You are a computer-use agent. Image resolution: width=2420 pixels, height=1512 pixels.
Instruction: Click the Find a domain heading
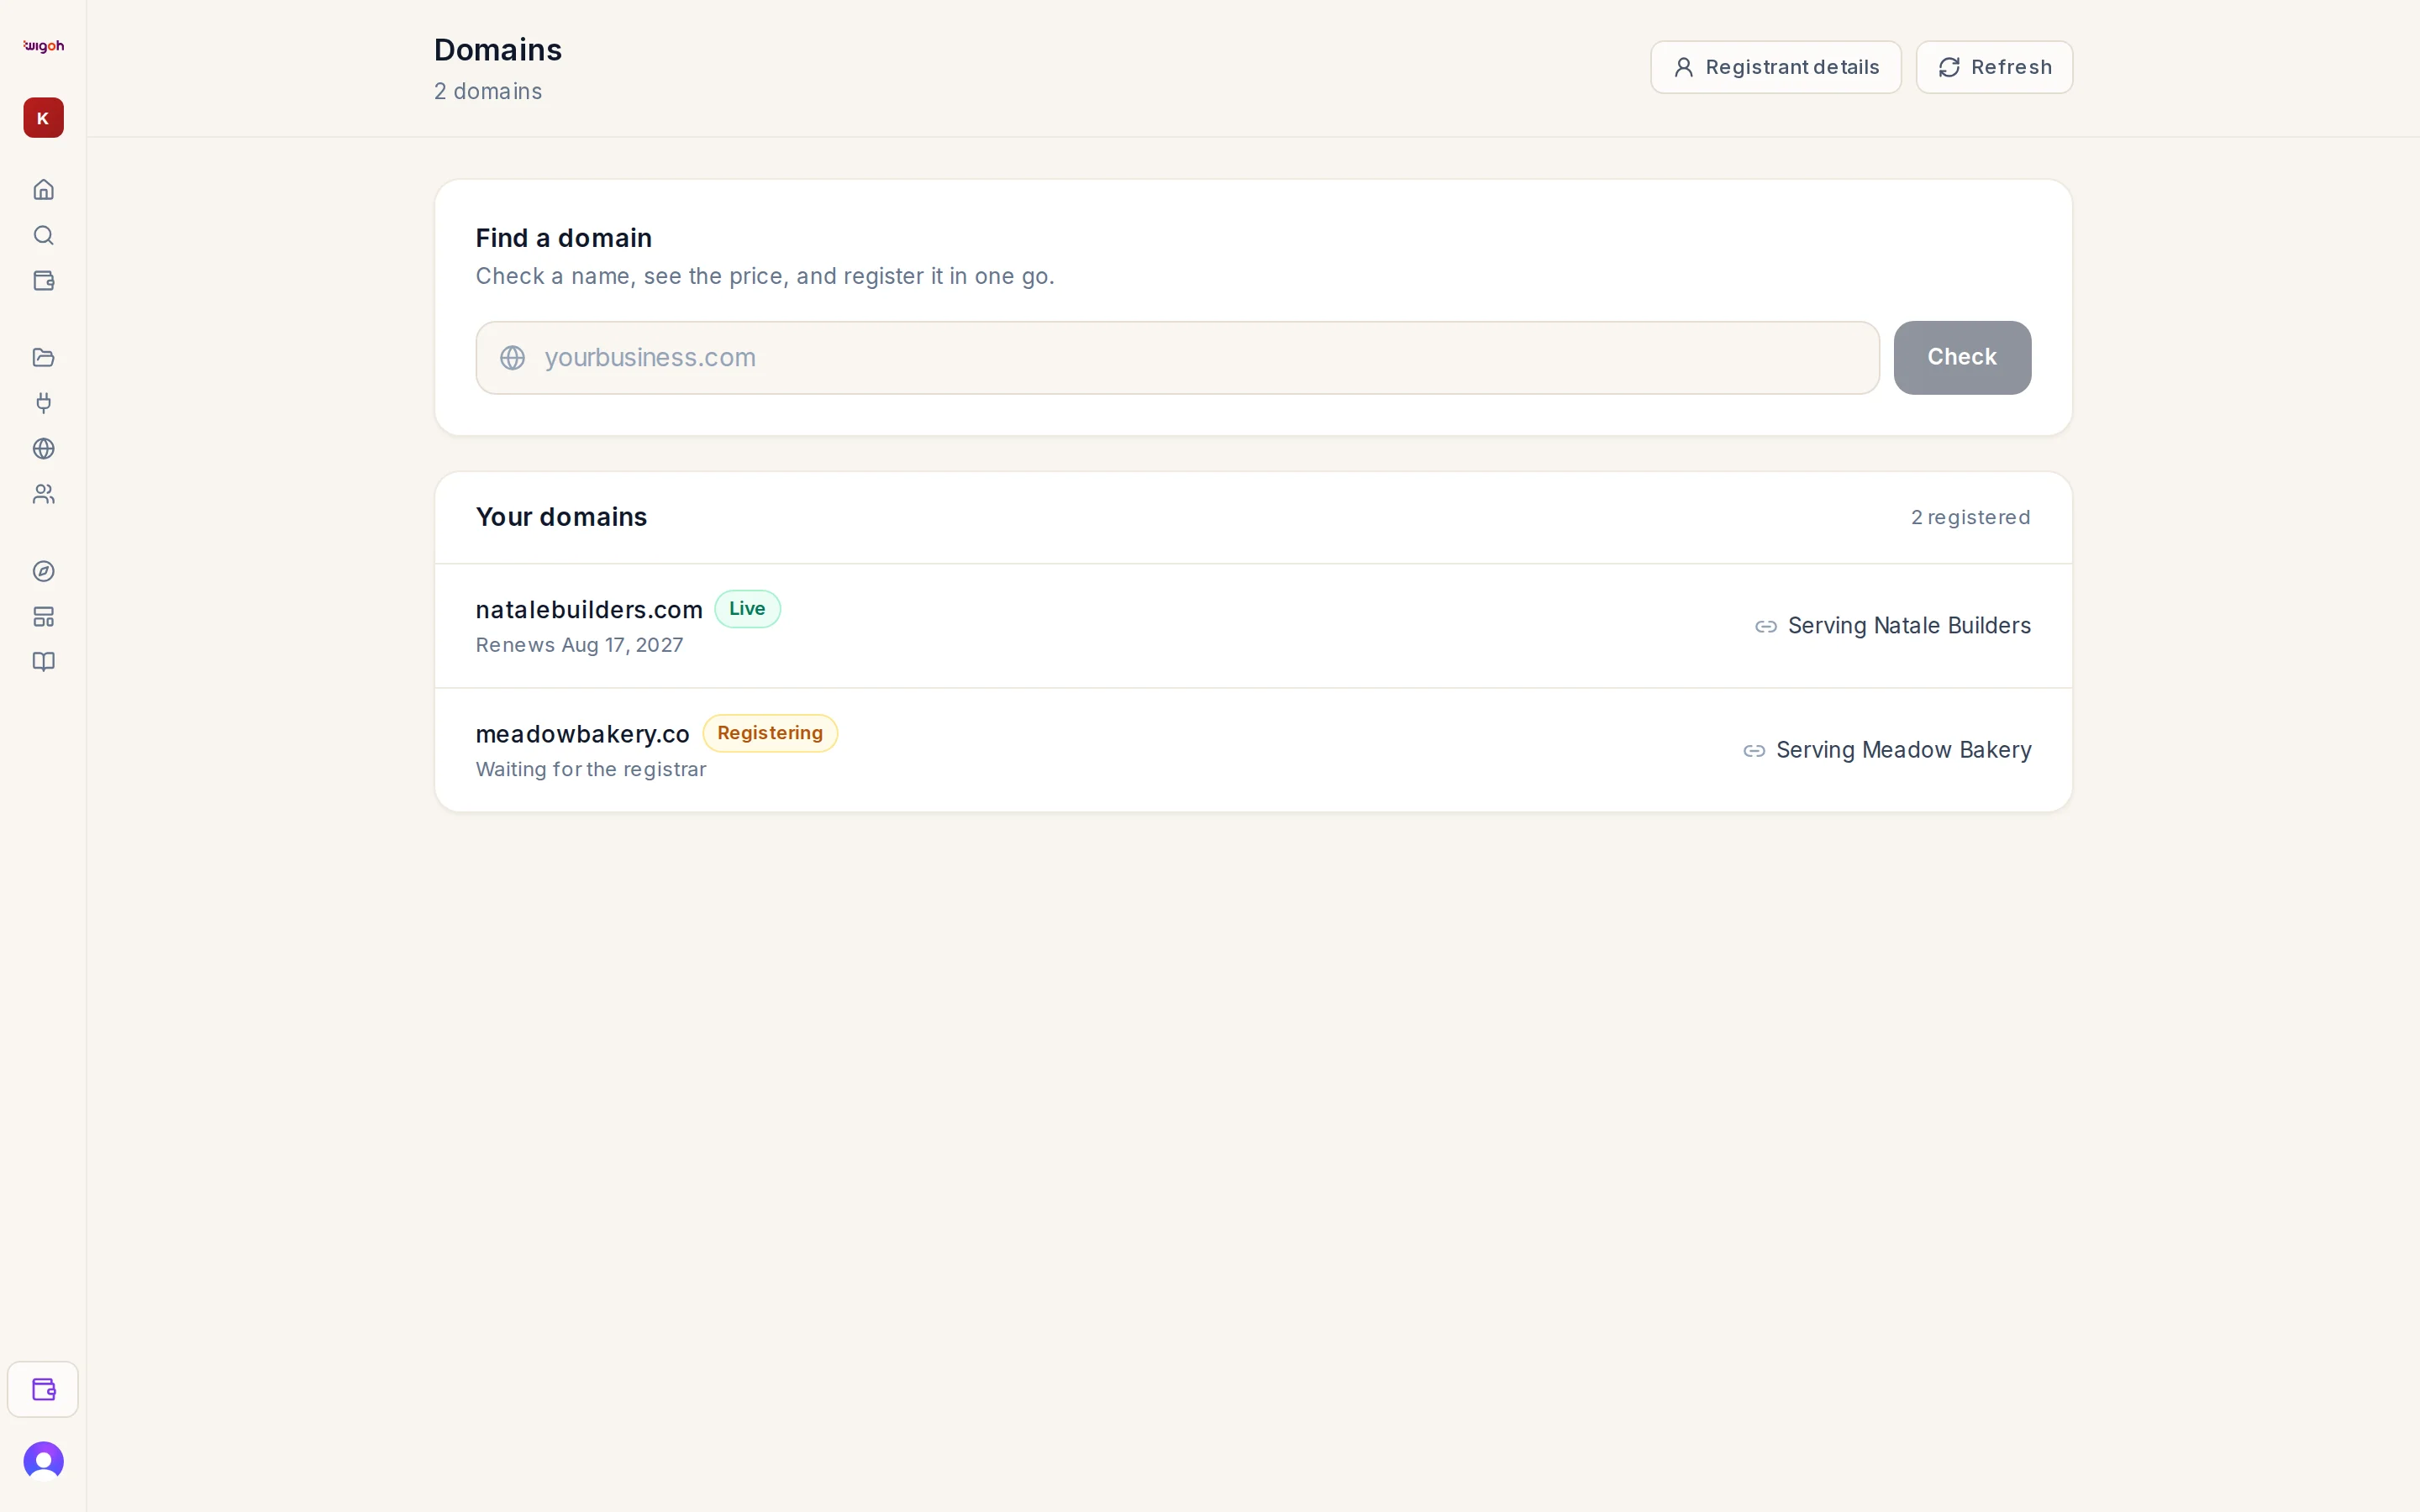tap(563, 238)
